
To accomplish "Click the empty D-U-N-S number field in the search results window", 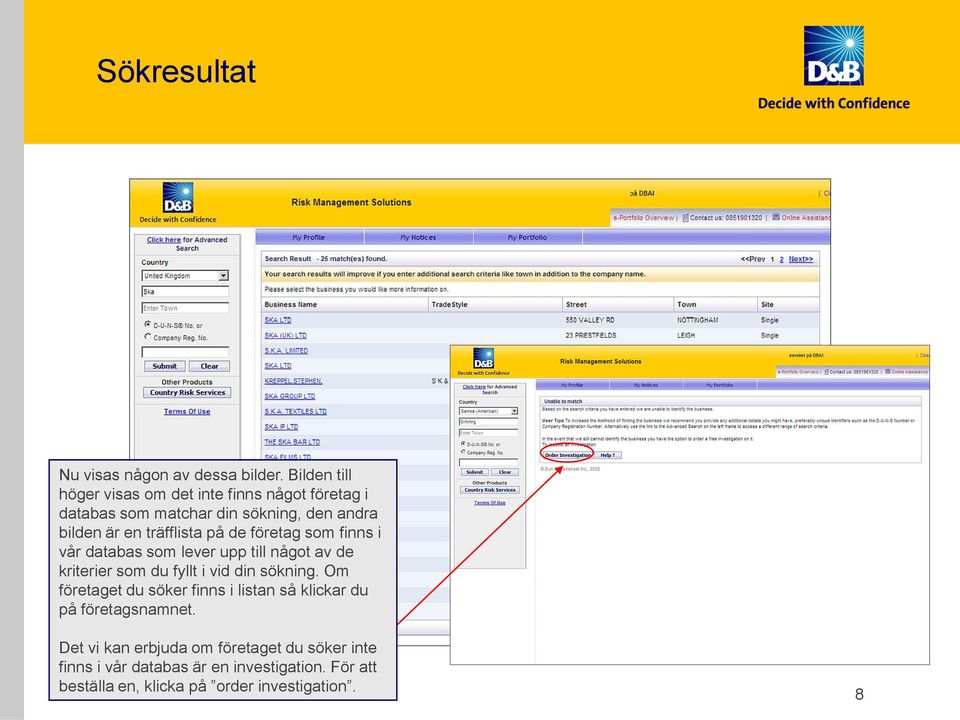I will pos(185,351).
